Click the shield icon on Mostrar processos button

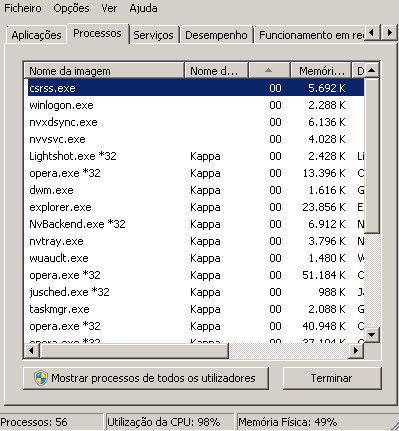coord(41,378)
